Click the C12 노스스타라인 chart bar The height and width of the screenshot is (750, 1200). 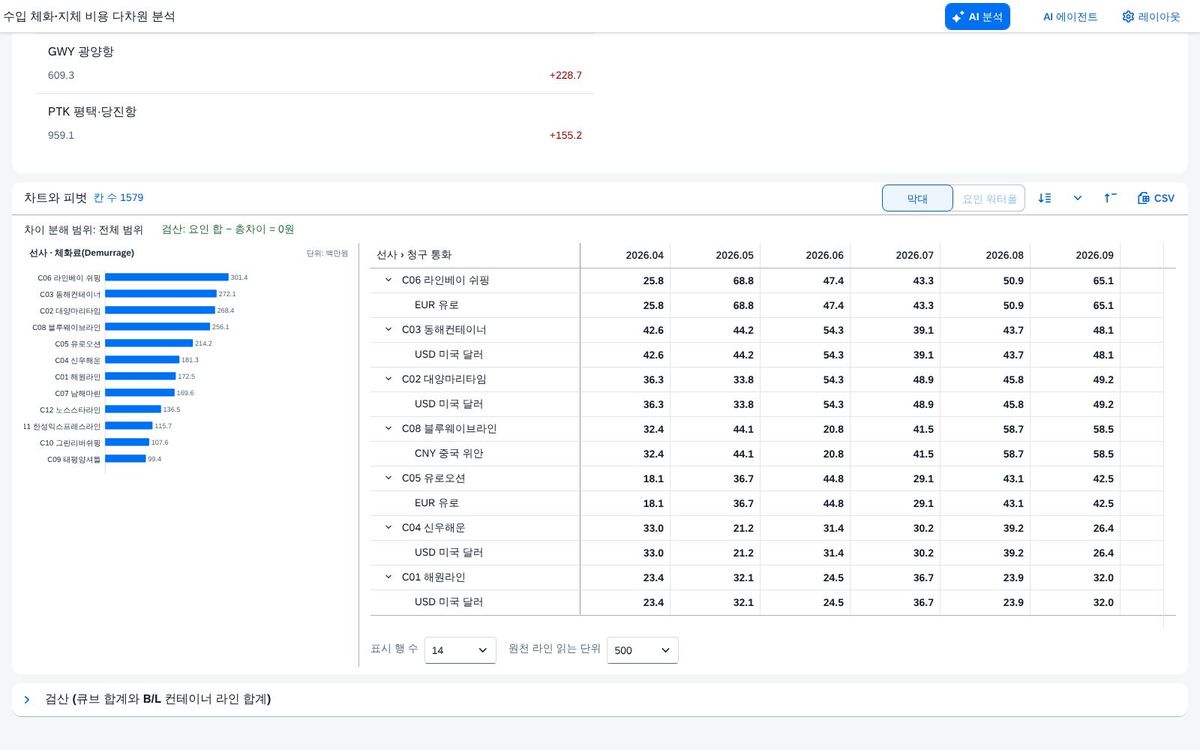(133, 409)
